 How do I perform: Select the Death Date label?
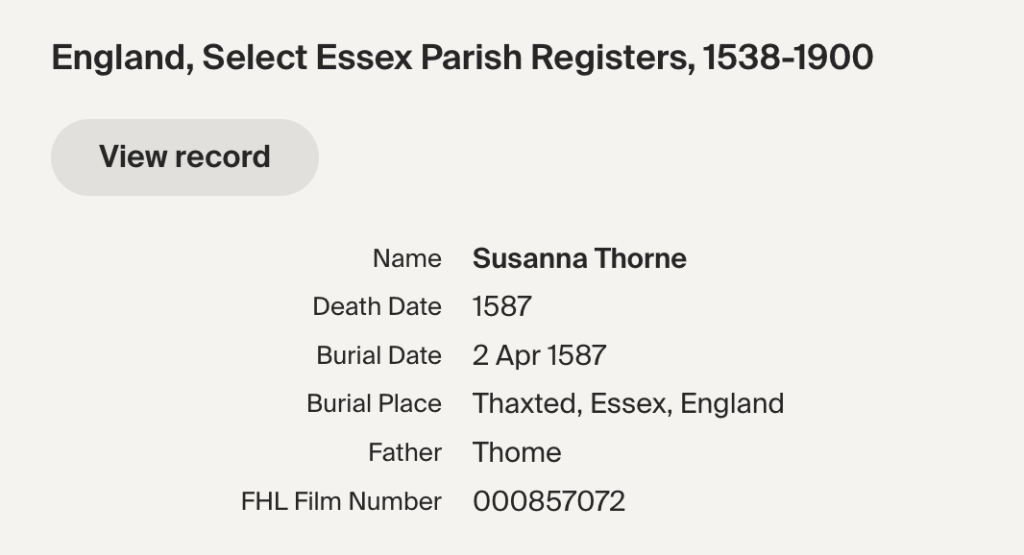coord(377,307)
